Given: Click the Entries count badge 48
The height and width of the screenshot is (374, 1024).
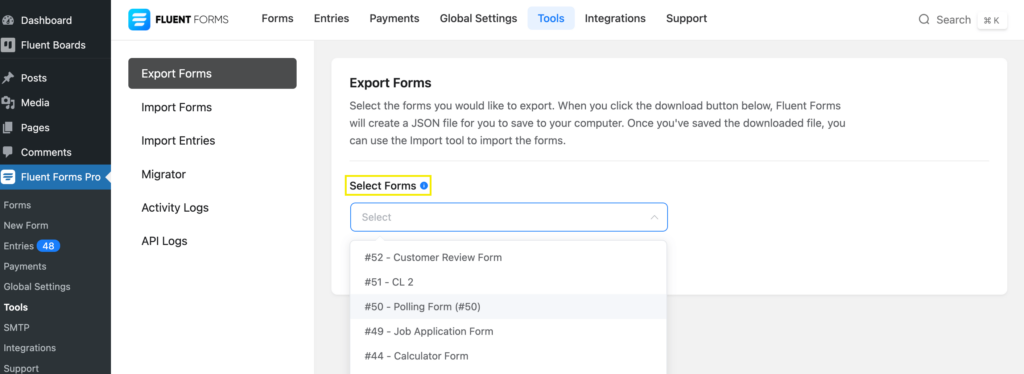Looking at the screenshot, I should click(x=48, y=246).
